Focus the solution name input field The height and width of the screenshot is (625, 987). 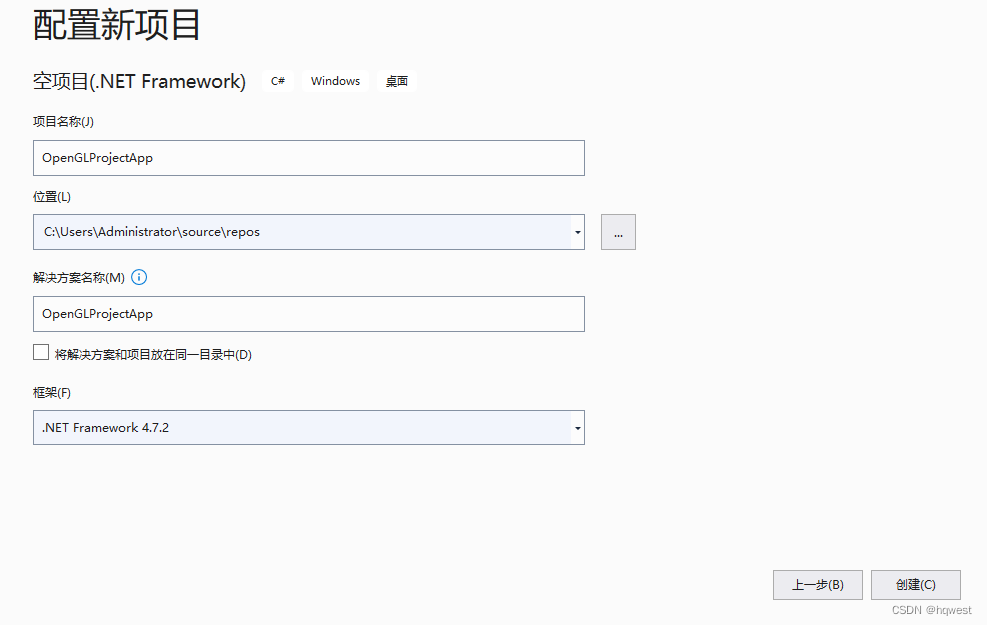coord(308,314)
